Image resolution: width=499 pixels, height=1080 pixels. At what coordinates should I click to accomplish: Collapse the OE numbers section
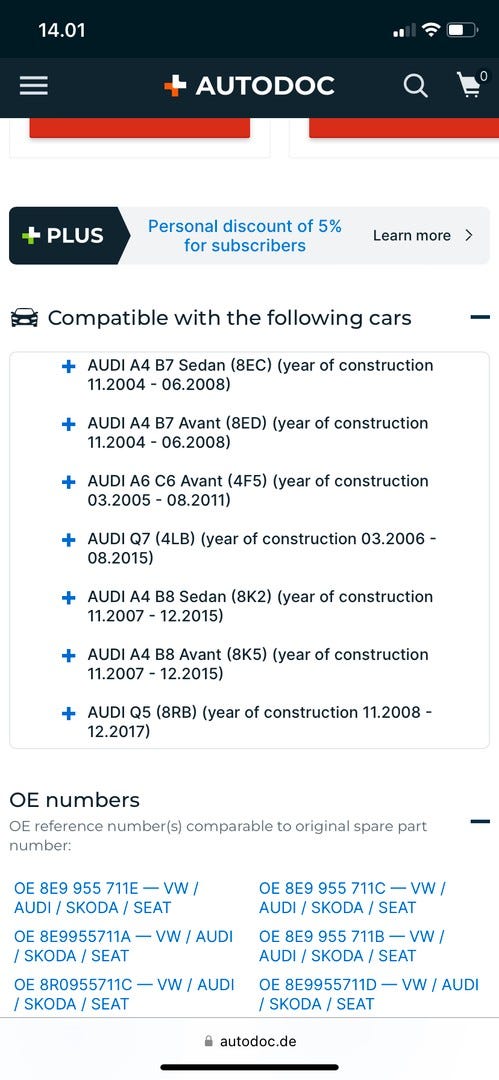(x=480, y=821)
